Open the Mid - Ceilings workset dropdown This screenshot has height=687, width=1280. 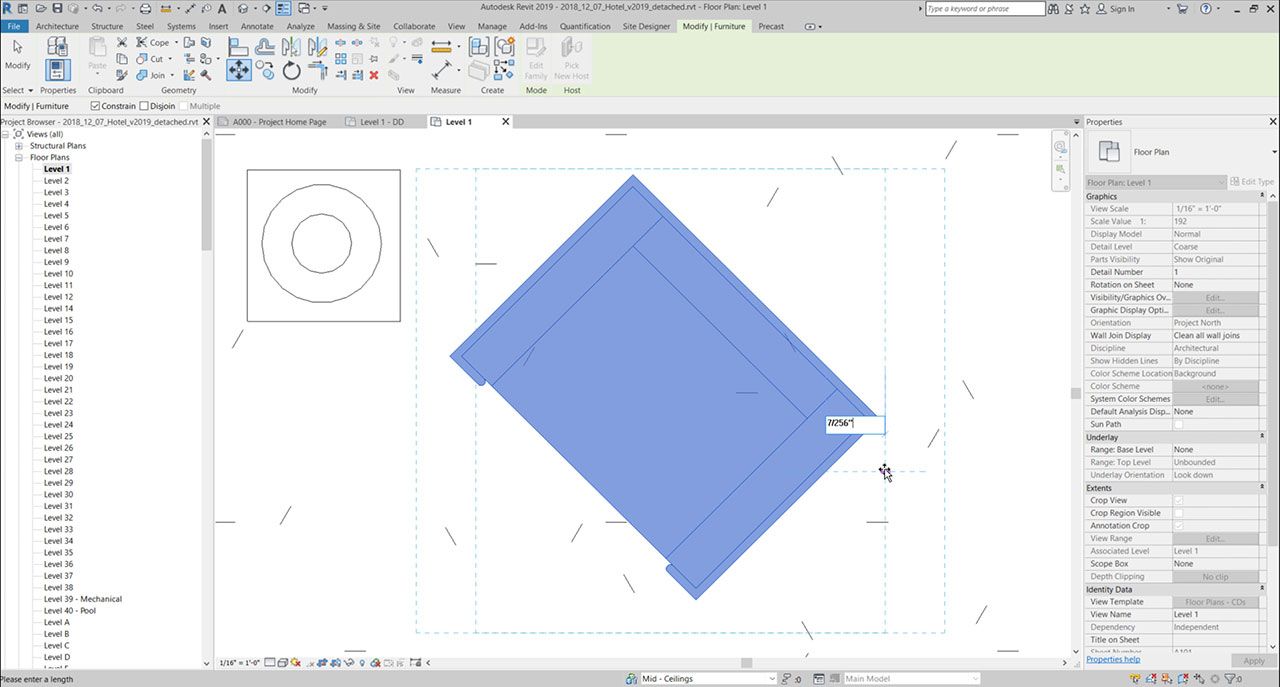[x=771, y=679]
